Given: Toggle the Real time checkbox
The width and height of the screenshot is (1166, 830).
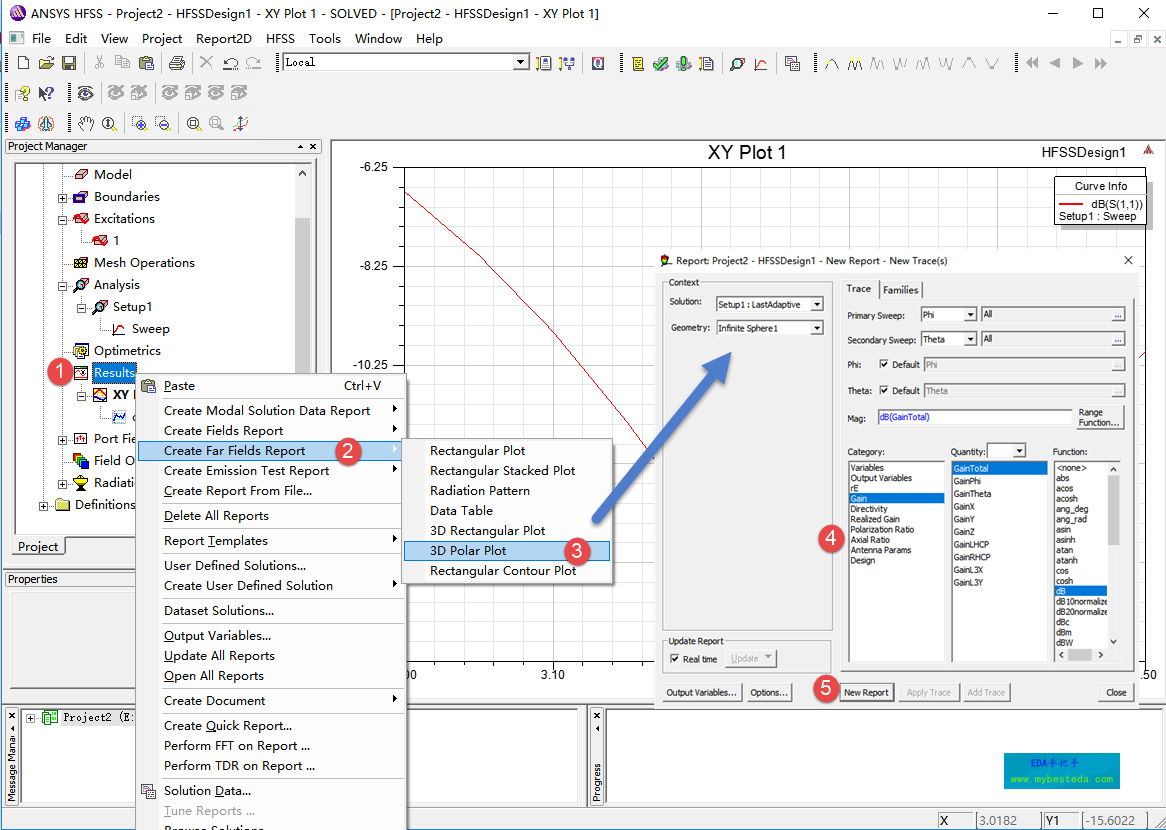Looking at the screenshot, I should 674,659.
